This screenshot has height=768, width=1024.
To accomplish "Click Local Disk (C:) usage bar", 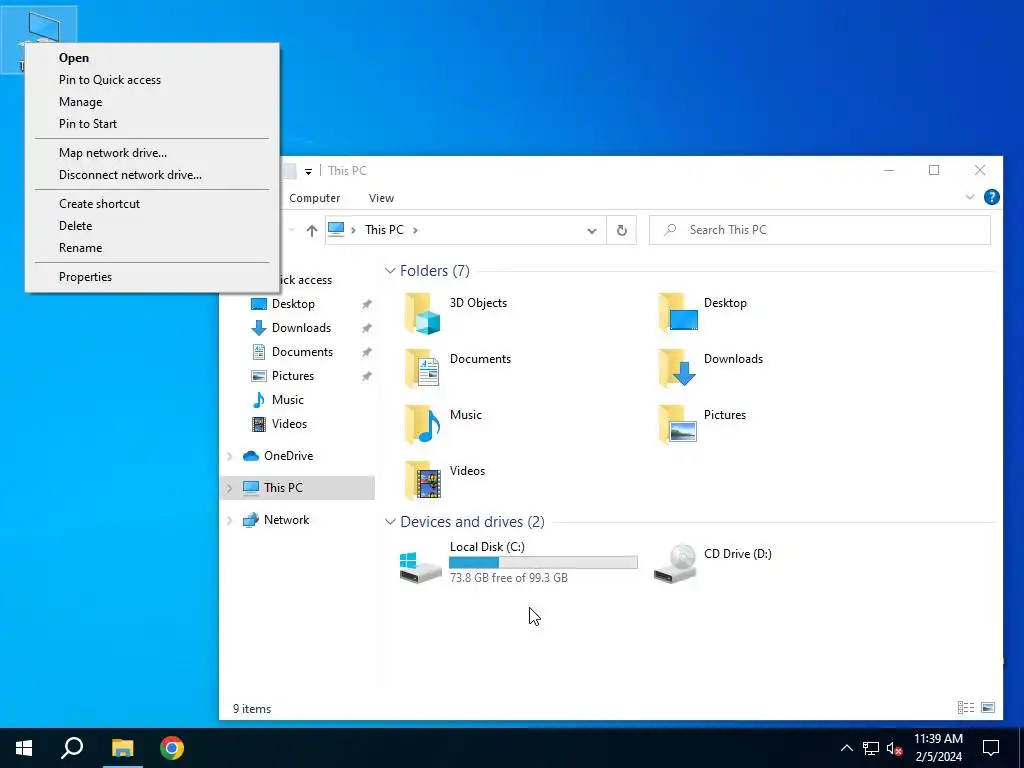I will tap(543, 562).
